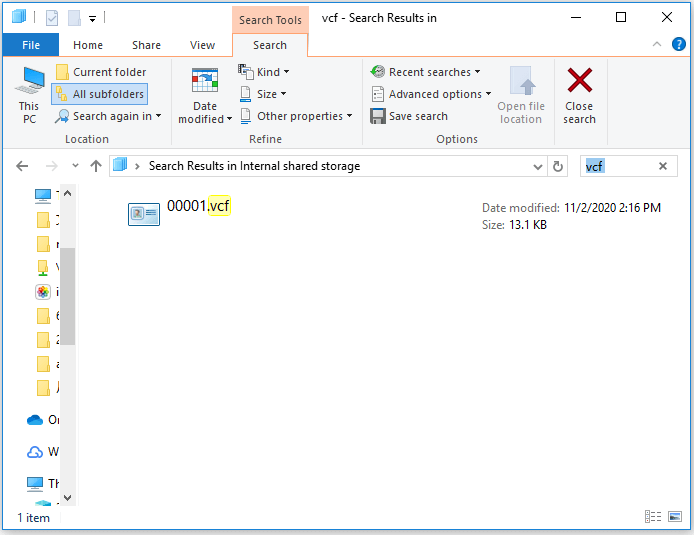694x535 pixels.
Task: Switch to details view layout
Action: click(x=653, y=517)
